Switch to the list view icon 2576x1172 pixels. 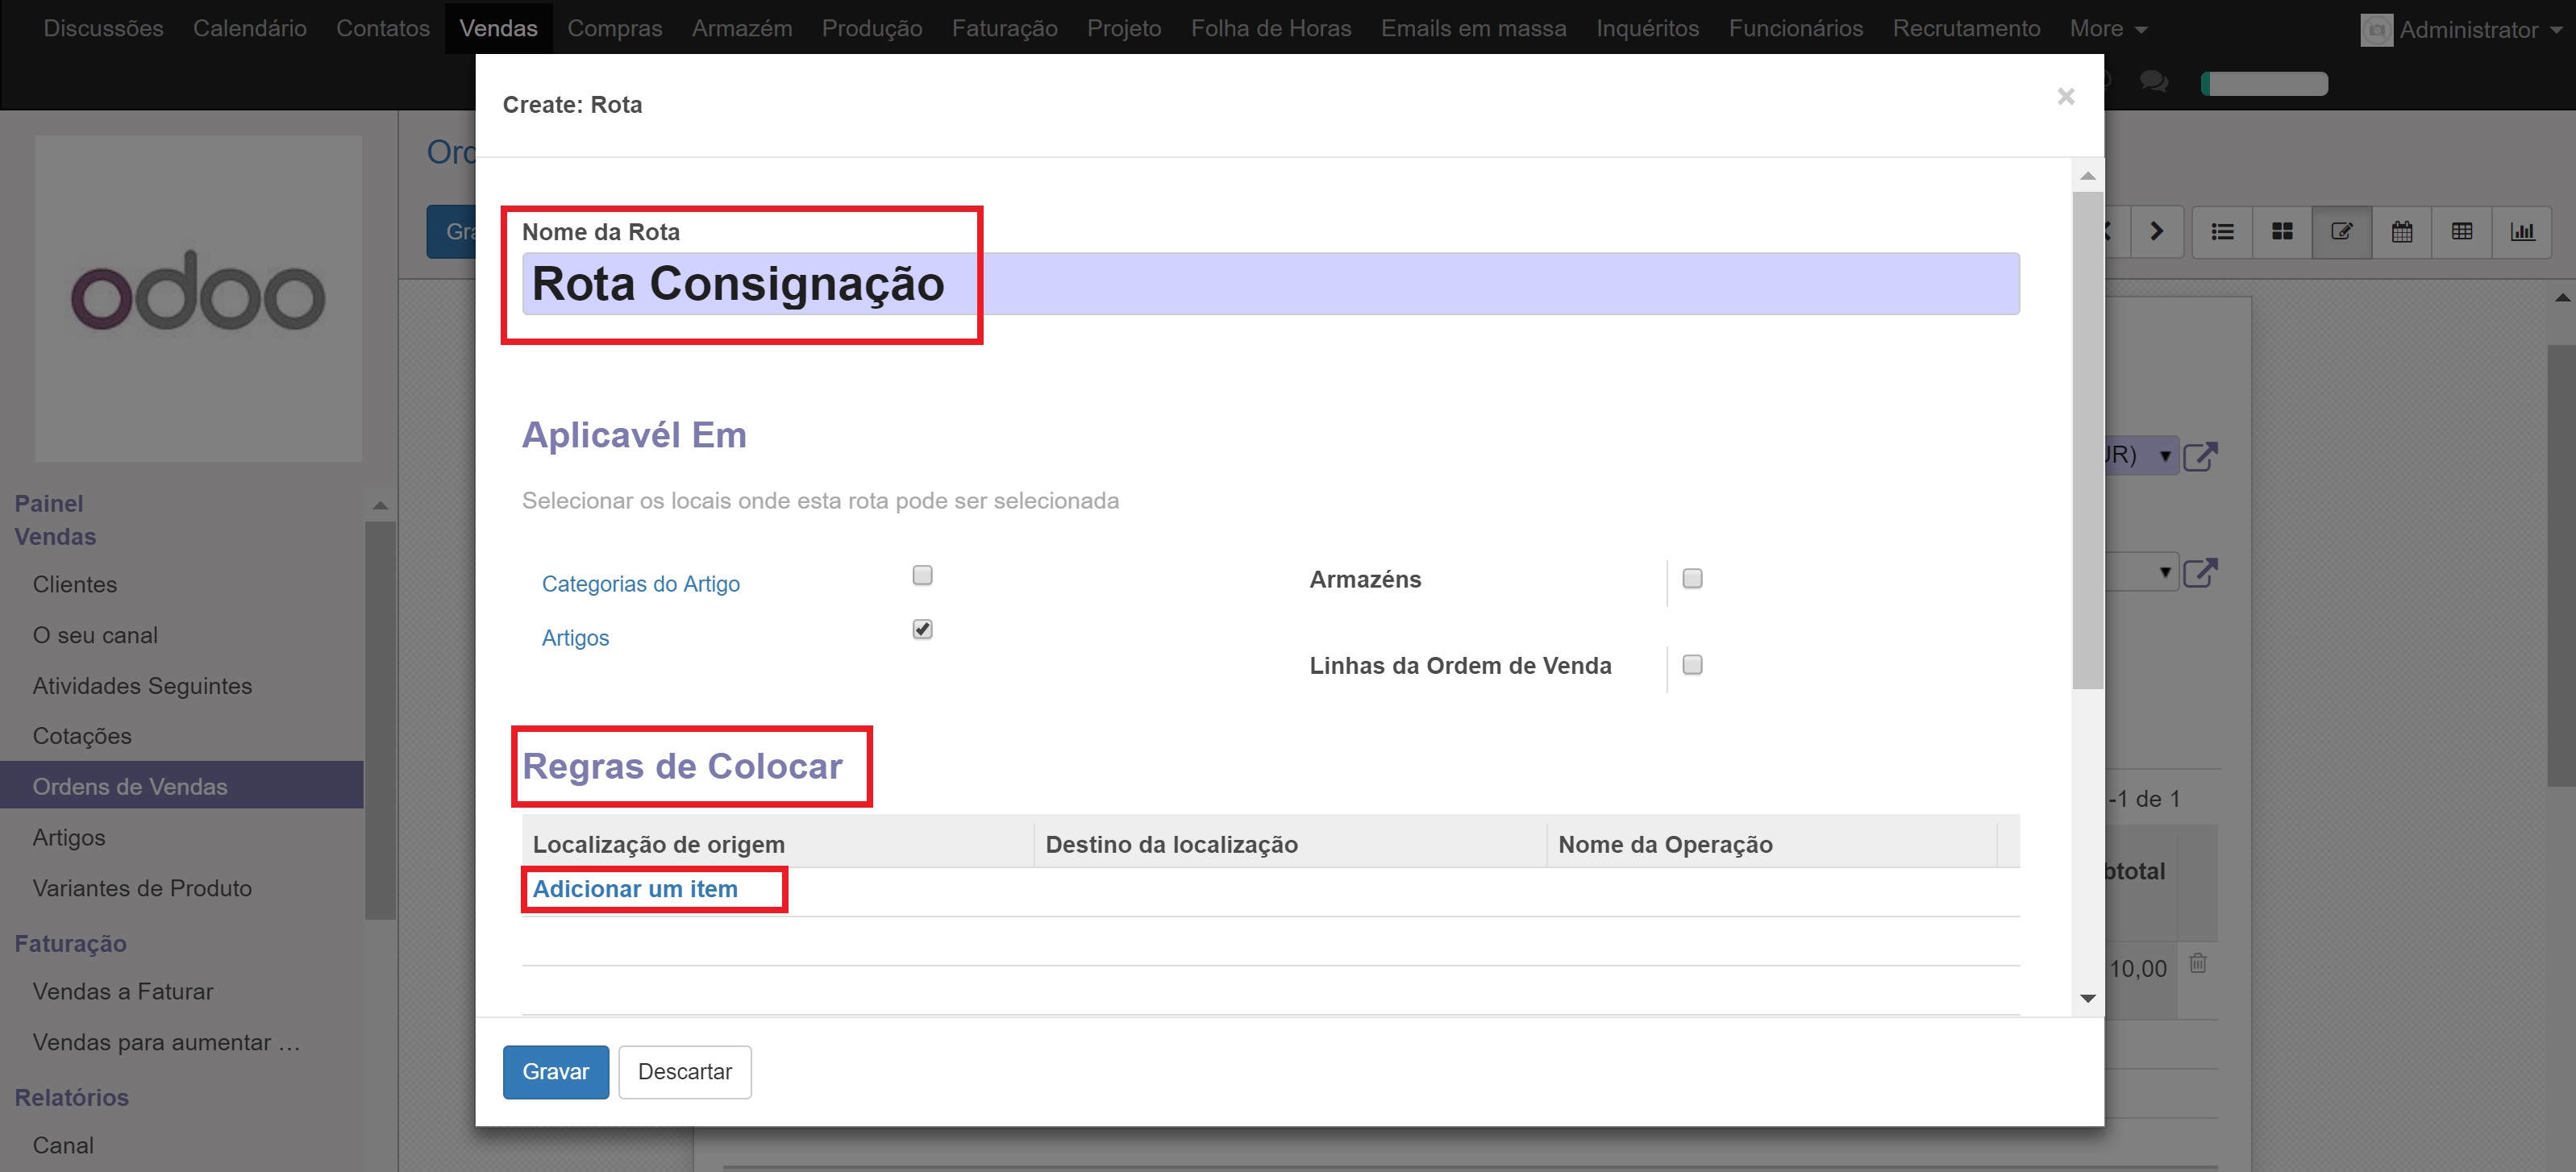tap(2222, 232)
